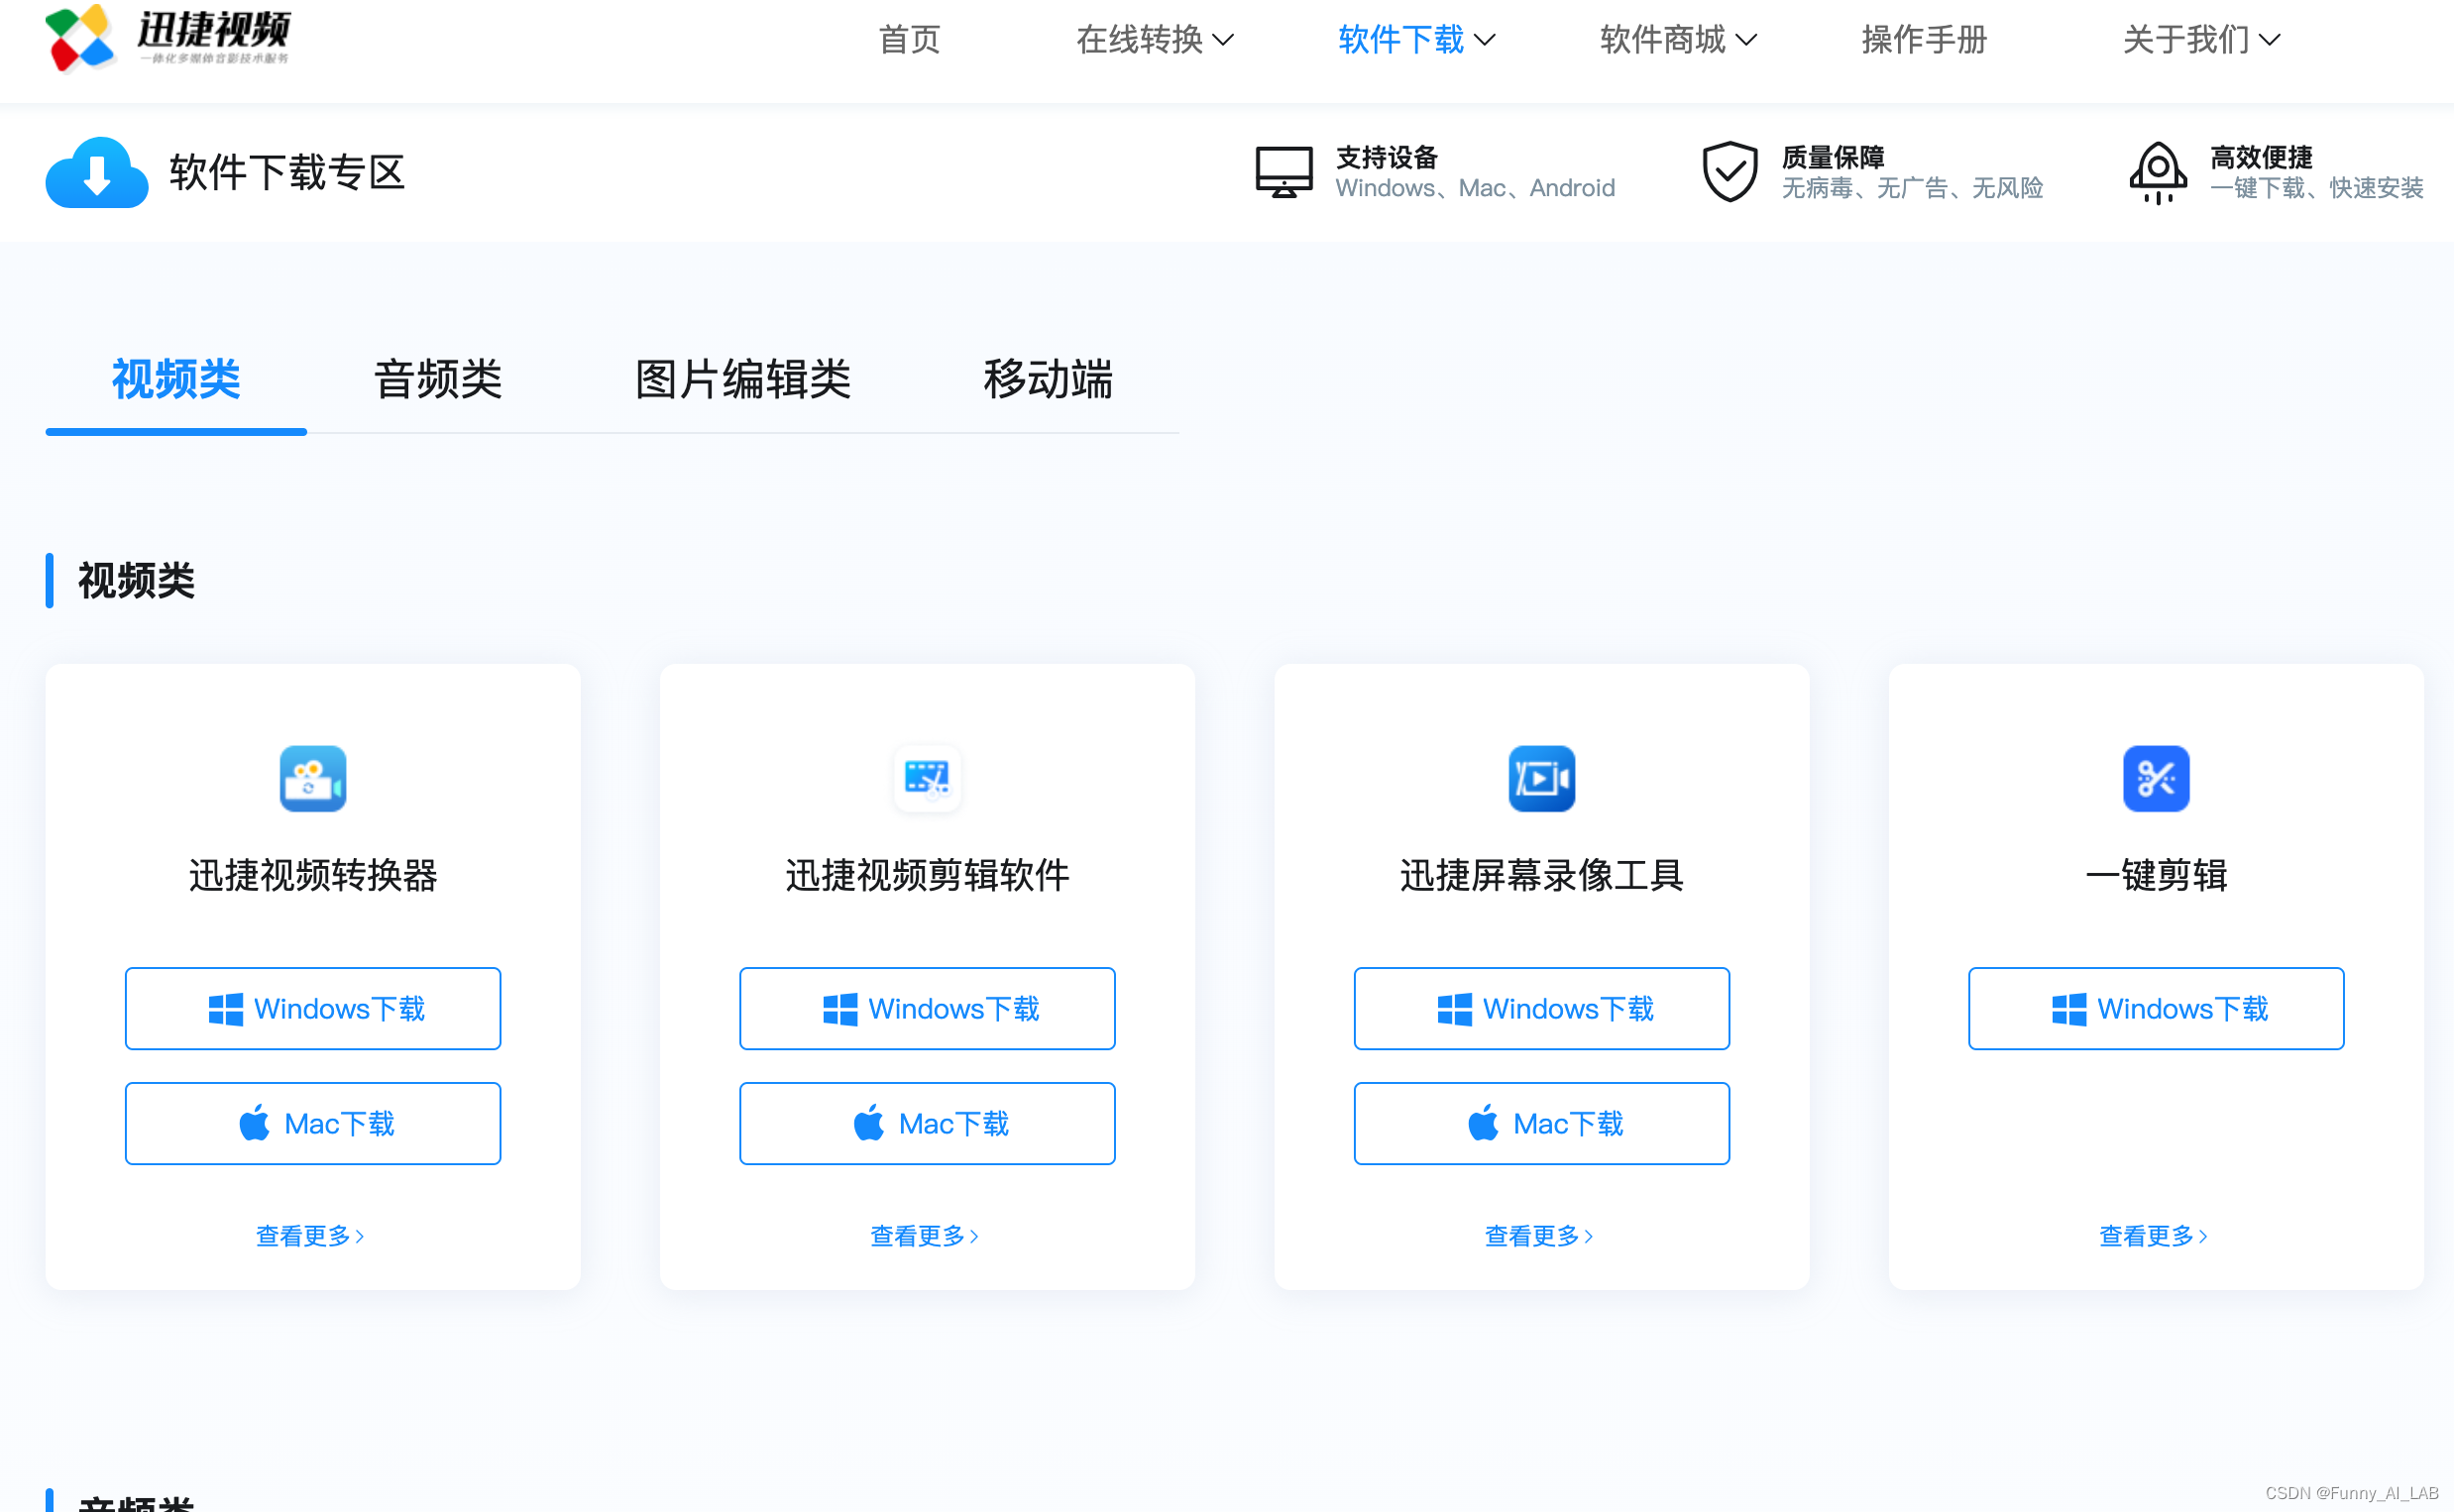The width and height of the screenshot is (2454, 1512).
Task: Open 查看更多 under 一键剪辑
Action: (x=2154, y=1236)
